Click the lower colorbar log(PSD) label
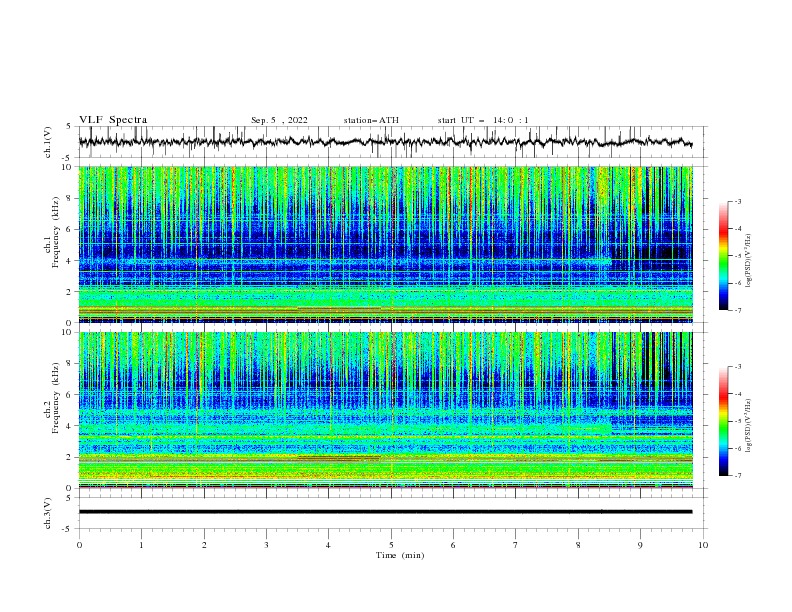Viewport: 792px width, 612px height. point(749,425)
